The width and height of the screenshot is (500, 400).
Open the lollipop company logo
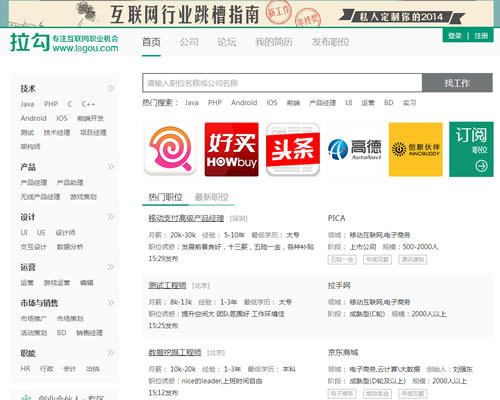click(x=170, y=149)
